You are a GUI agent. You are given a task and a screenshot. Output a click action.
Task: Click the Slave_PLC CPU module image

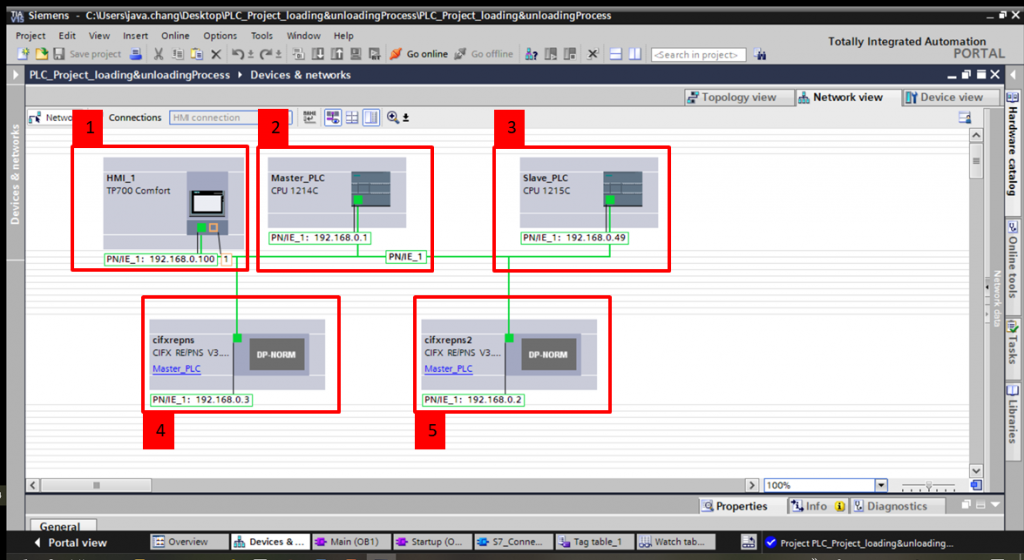point(622,188)
